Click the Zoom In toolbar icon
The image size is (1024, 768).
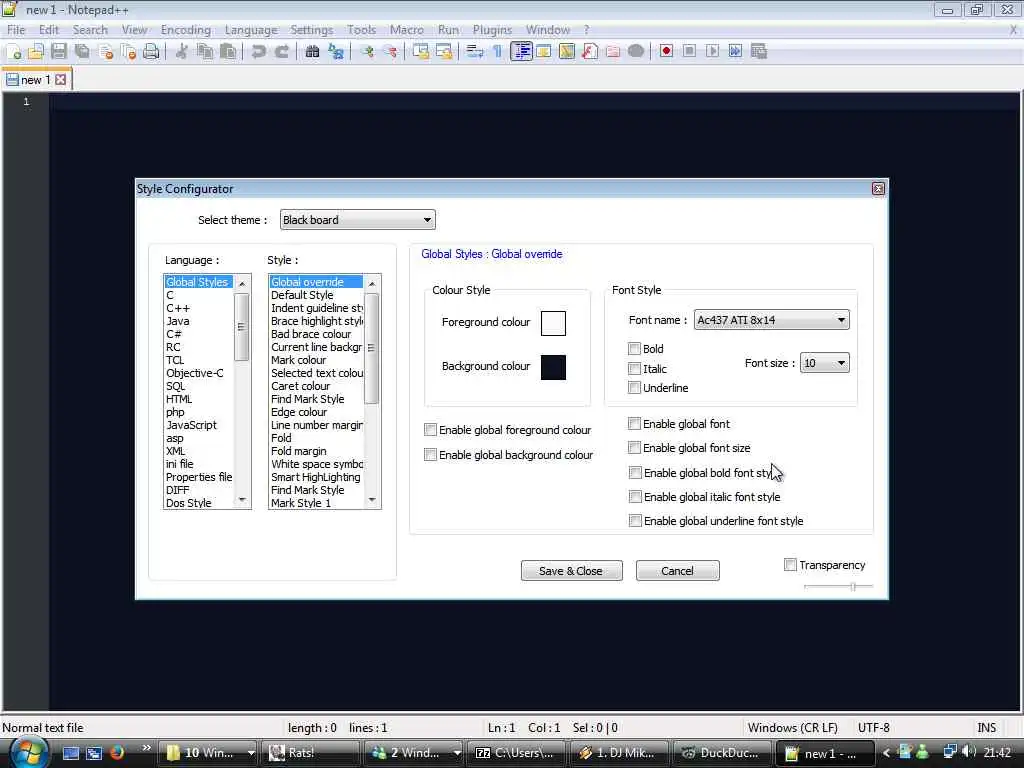[367, 52]
